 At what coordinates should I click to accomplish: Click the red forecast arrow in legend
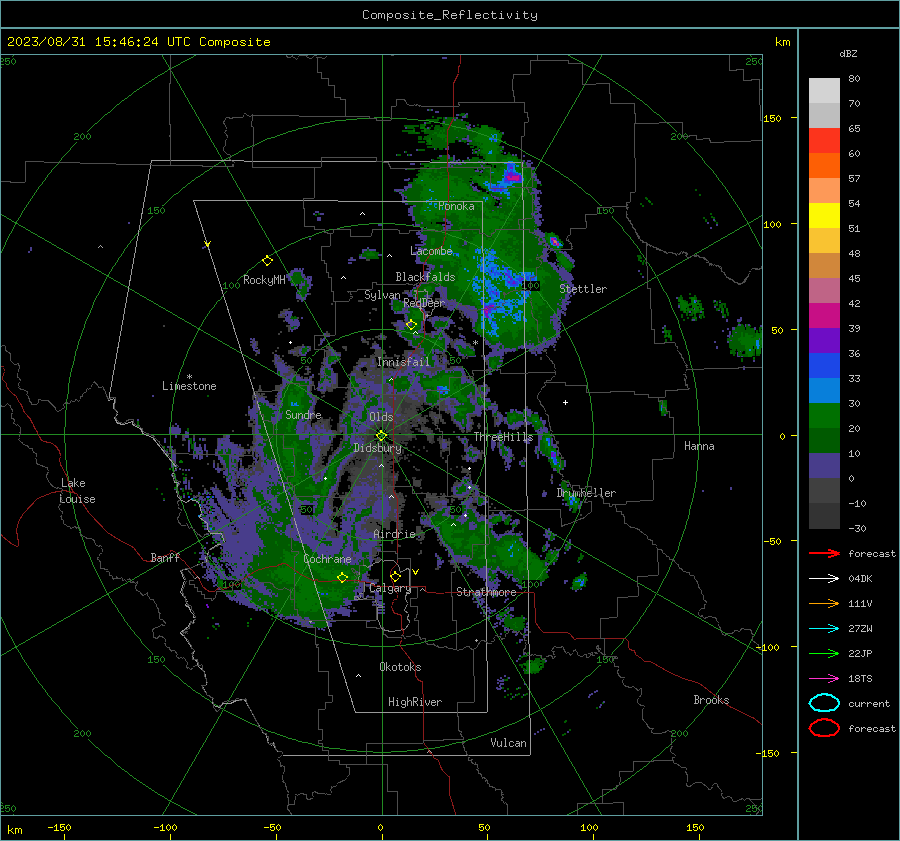pyautogui.click(x=824, y=553)
